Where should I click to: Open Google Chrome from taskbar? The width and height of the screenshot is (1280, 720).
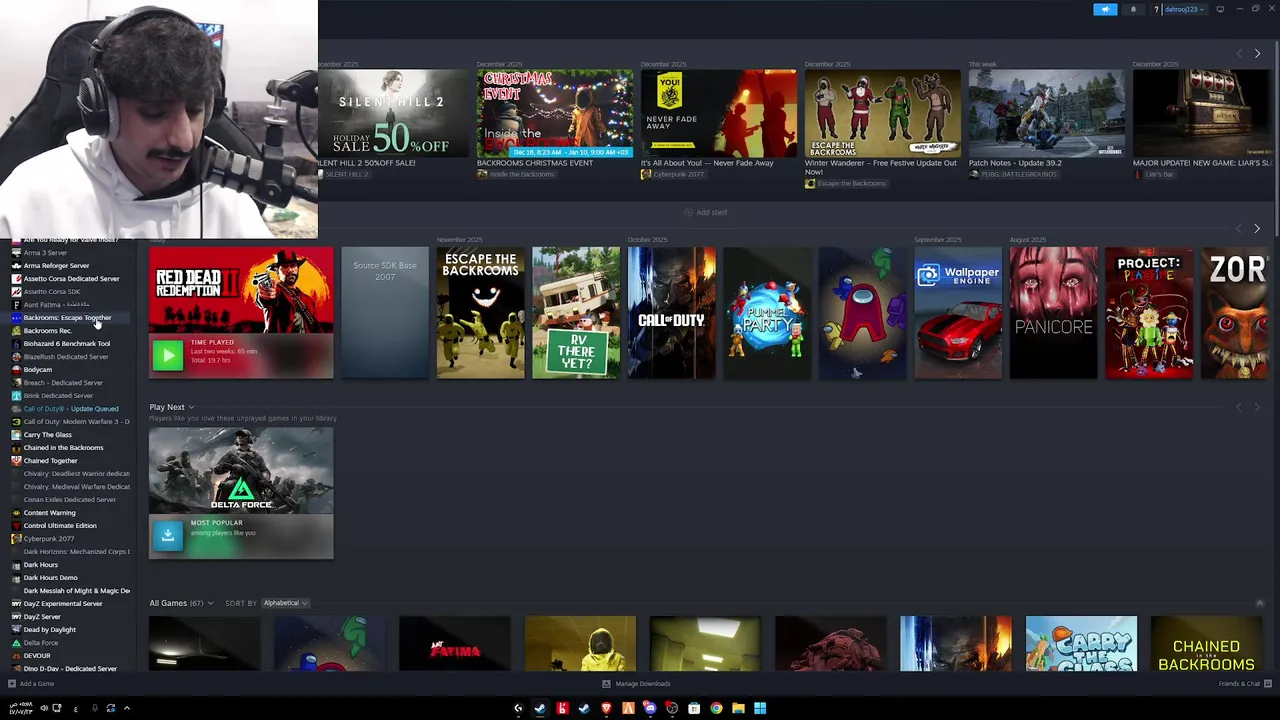(716, 708)
